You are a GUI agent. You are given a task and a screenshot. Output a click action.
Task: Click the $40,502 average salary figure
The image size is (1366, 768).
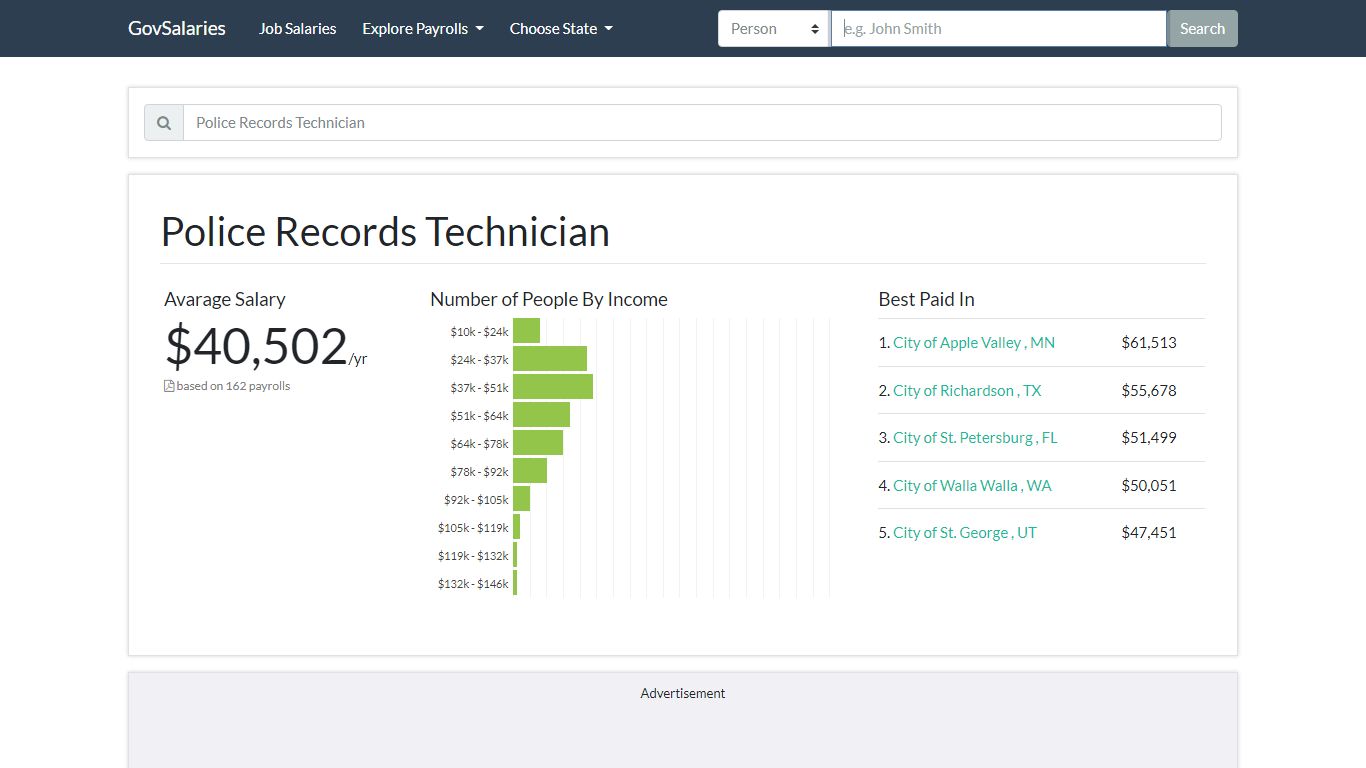[256, 346]
